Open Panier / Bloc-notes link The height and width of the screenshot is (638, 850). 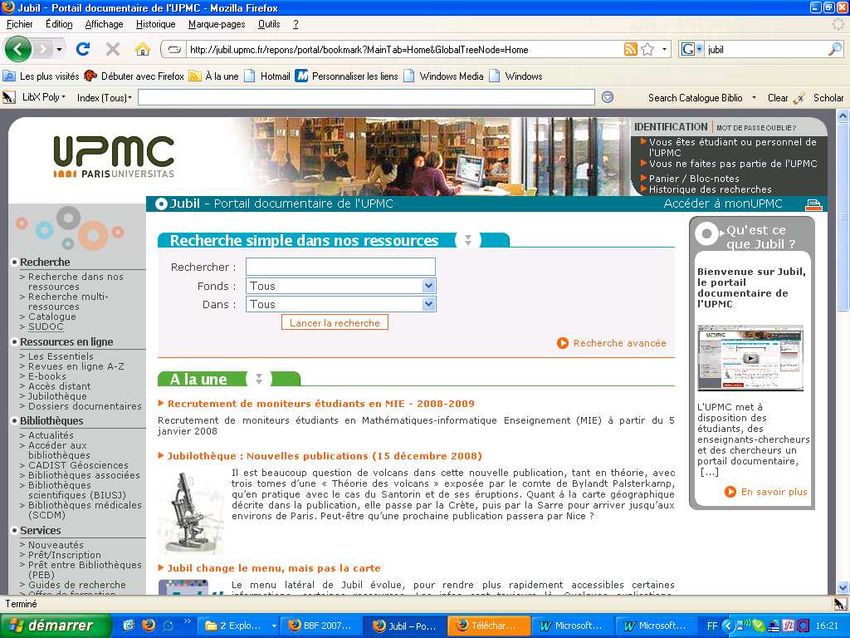click(x=694, y=178)
